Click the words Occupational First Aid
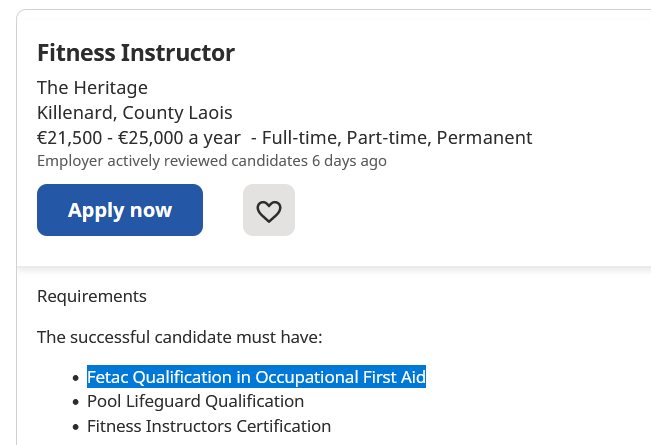Viewport: 651px width, 445px height. pyautogui.click(x=340, y=377)
